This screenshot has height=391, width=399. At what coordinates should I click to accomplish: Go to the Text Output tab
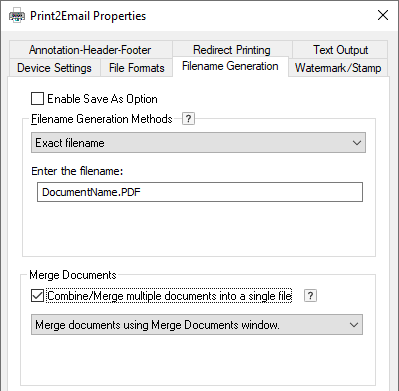340,50
